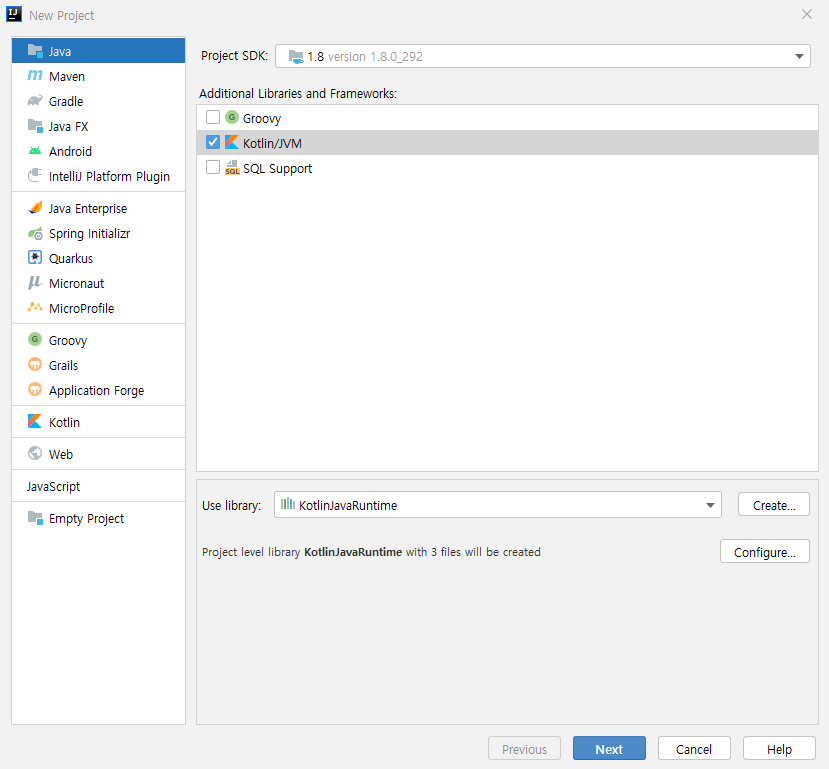Image resolution: width=829 pixels, height=769 pixels.
Task: Click the Application Forge icon
Action: [35, 390]
